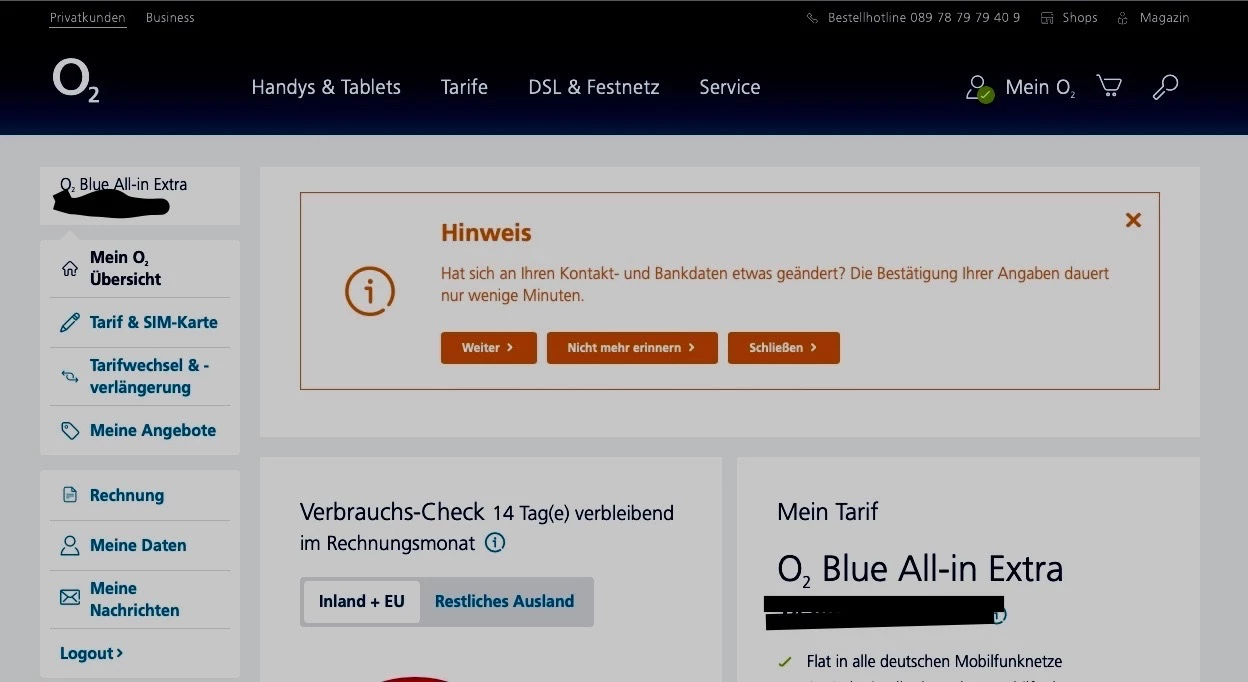Click Verbrauchs-Check heading
The height and width of the screenshot is (682, 1248).
pos(392,512)
